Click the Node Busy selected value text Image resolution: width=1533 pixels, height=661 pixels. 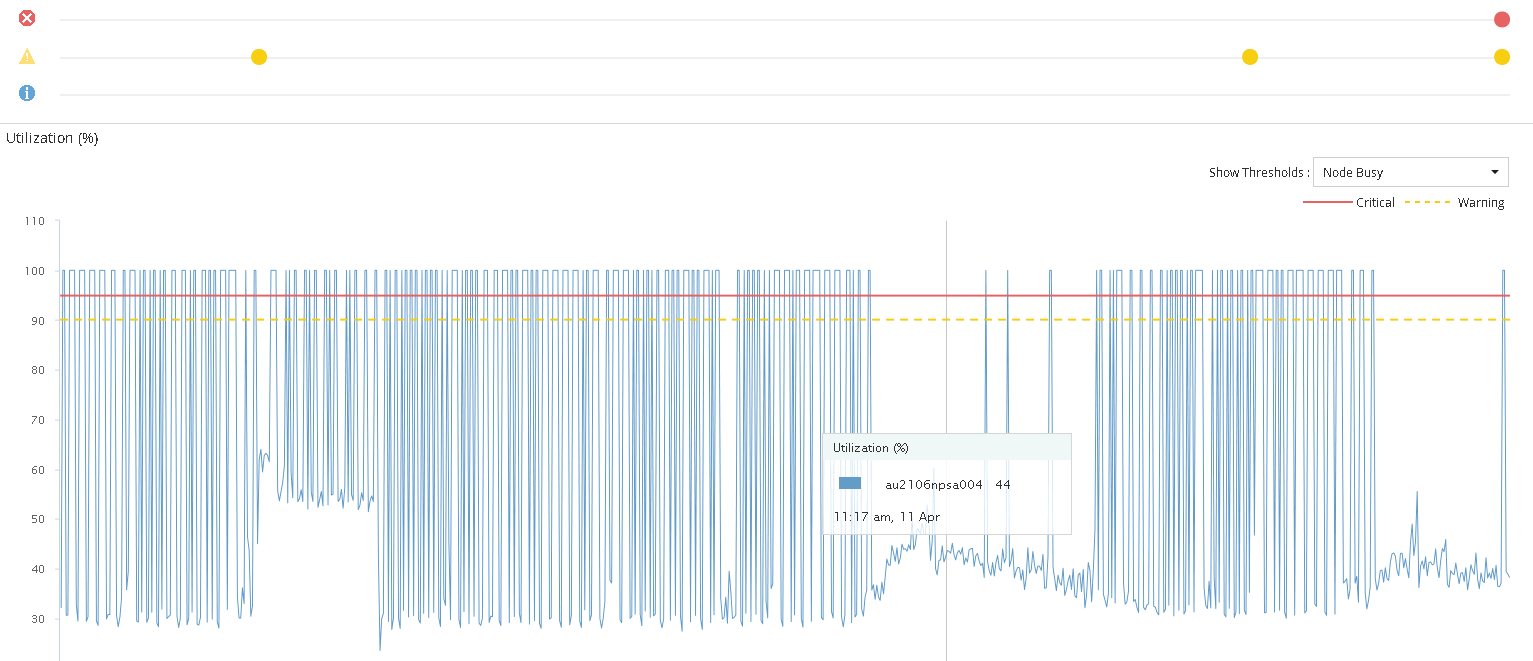[1353, 173]
